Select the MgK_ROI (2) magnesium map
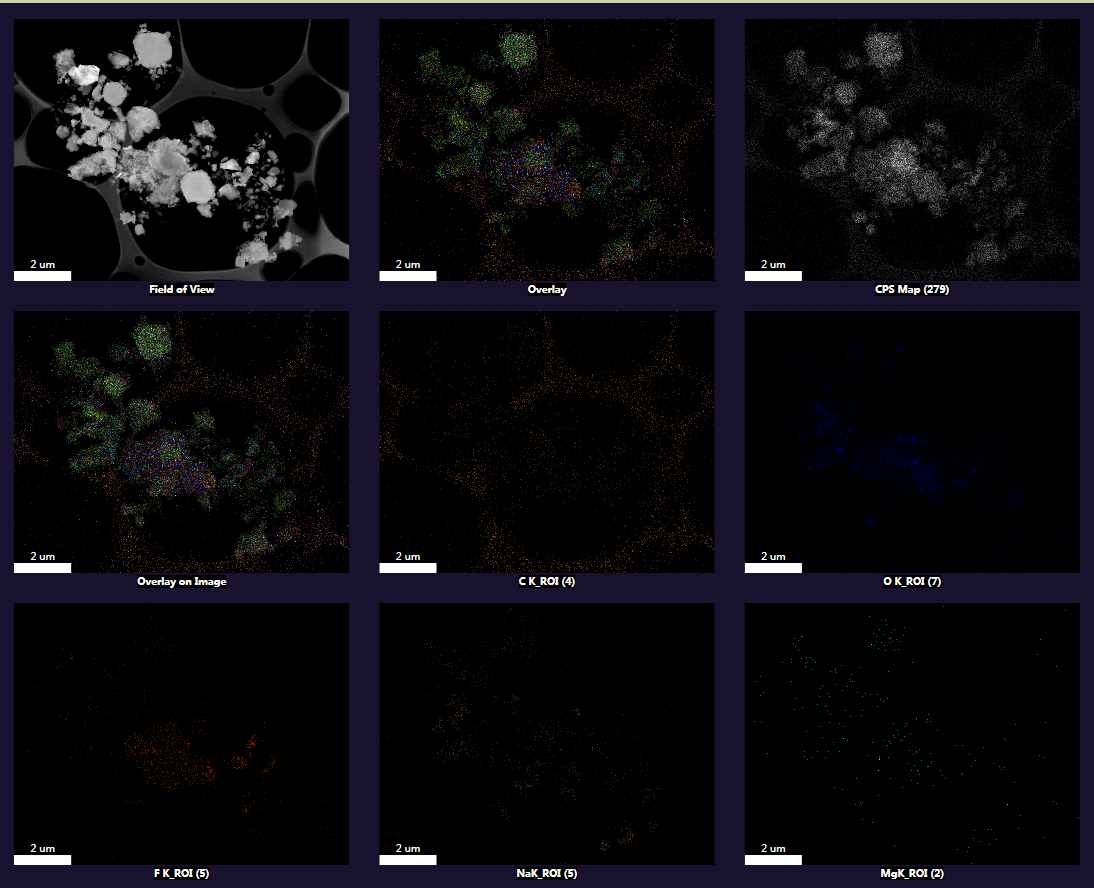 pyautogui.click(x=912, y=734)
